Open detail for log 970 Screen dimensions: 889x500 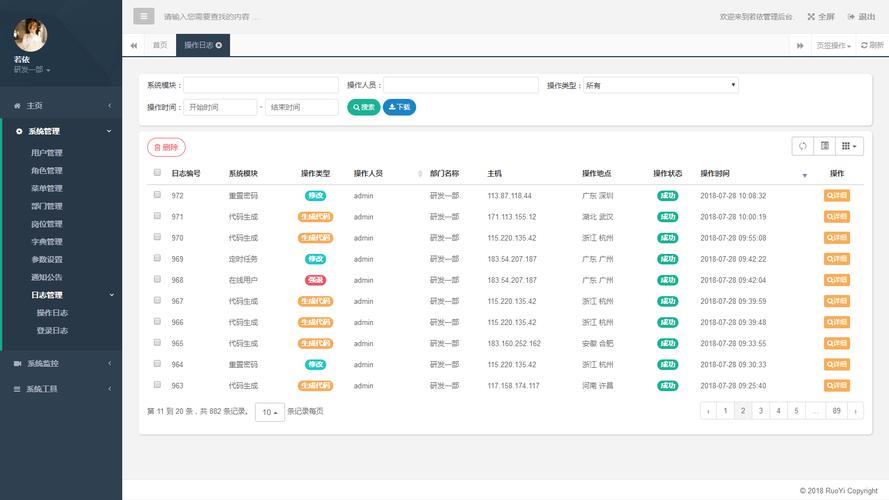tap(836, 238)
